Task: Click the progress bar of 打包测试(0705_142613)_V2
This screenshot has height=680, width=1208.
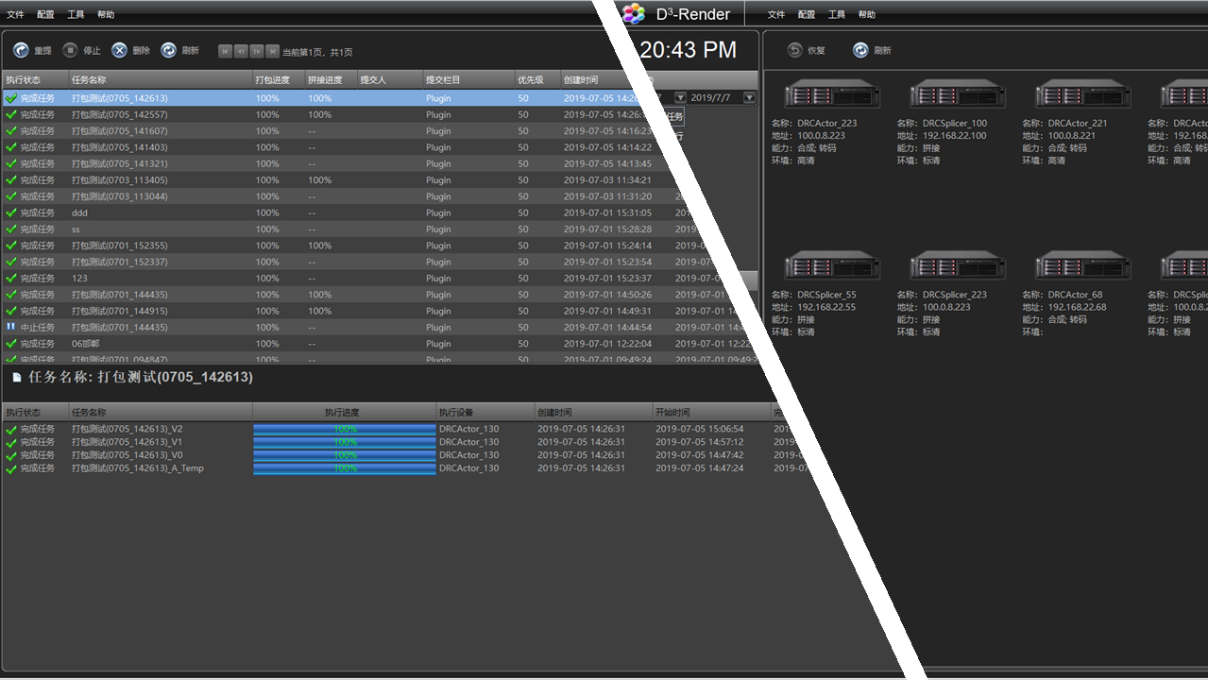Action: click(x=344, y=429)
